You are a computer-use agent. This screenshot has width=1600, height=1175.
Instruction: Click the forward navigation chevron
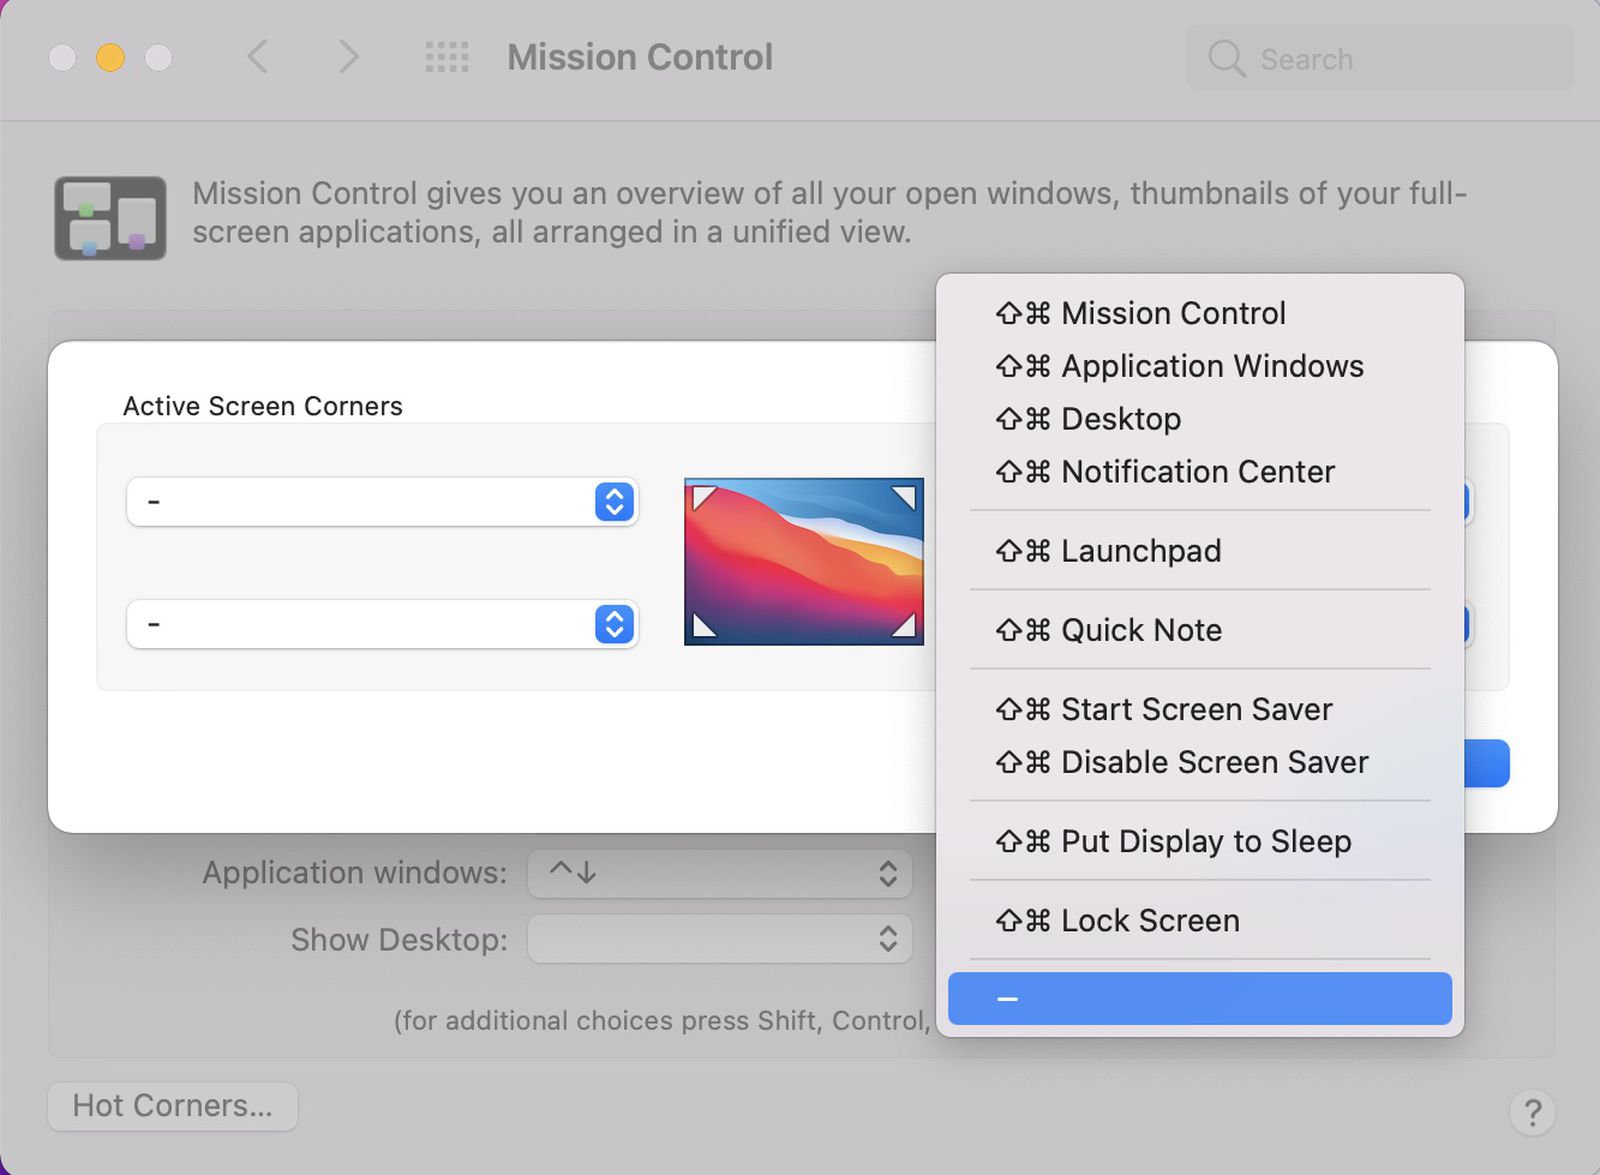point(347,57)
